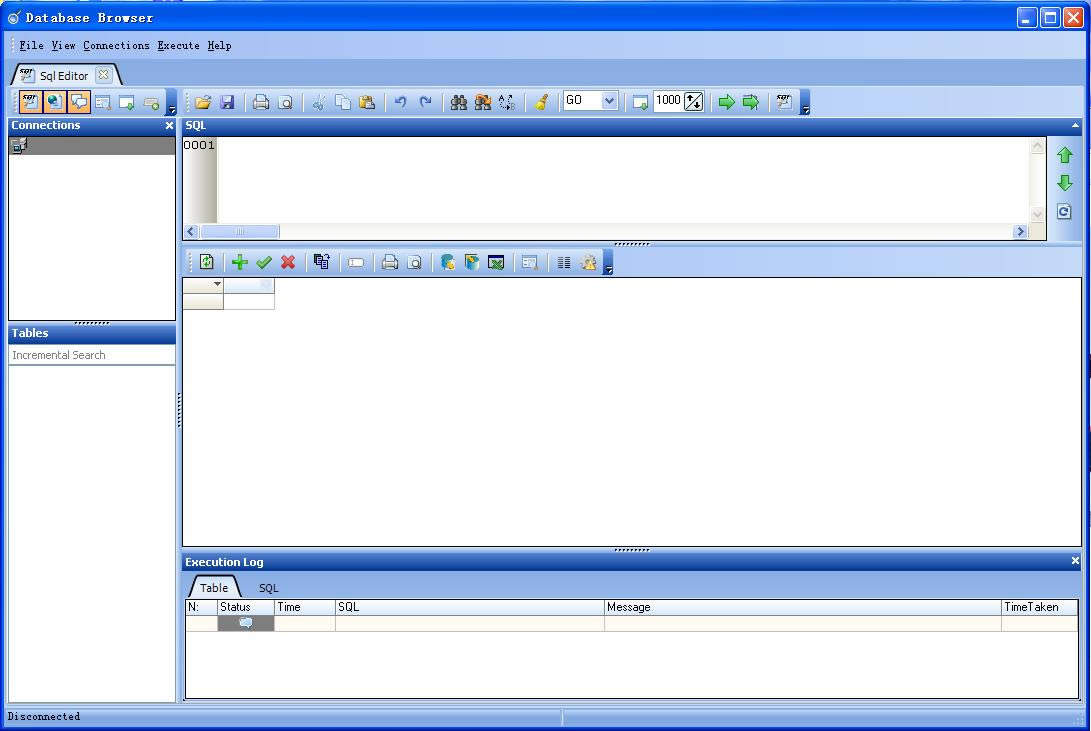
Task: Cut selection with scissors icon
Action: [x=319, y=102]
